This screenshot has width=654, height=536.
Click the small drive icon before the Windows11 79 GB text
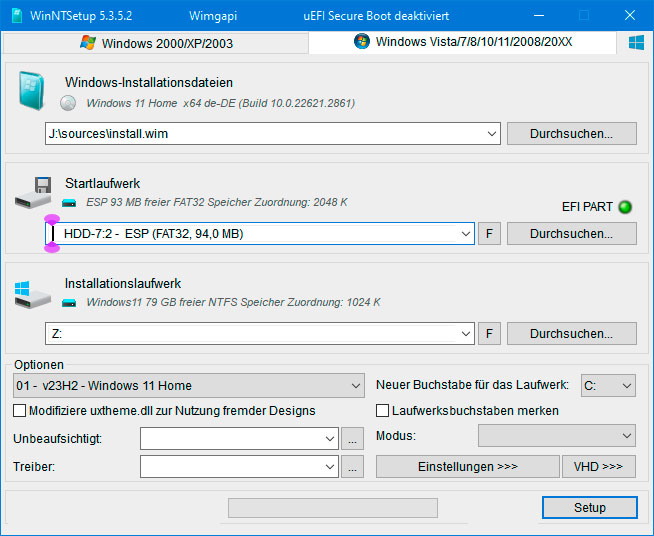[69, 303]
